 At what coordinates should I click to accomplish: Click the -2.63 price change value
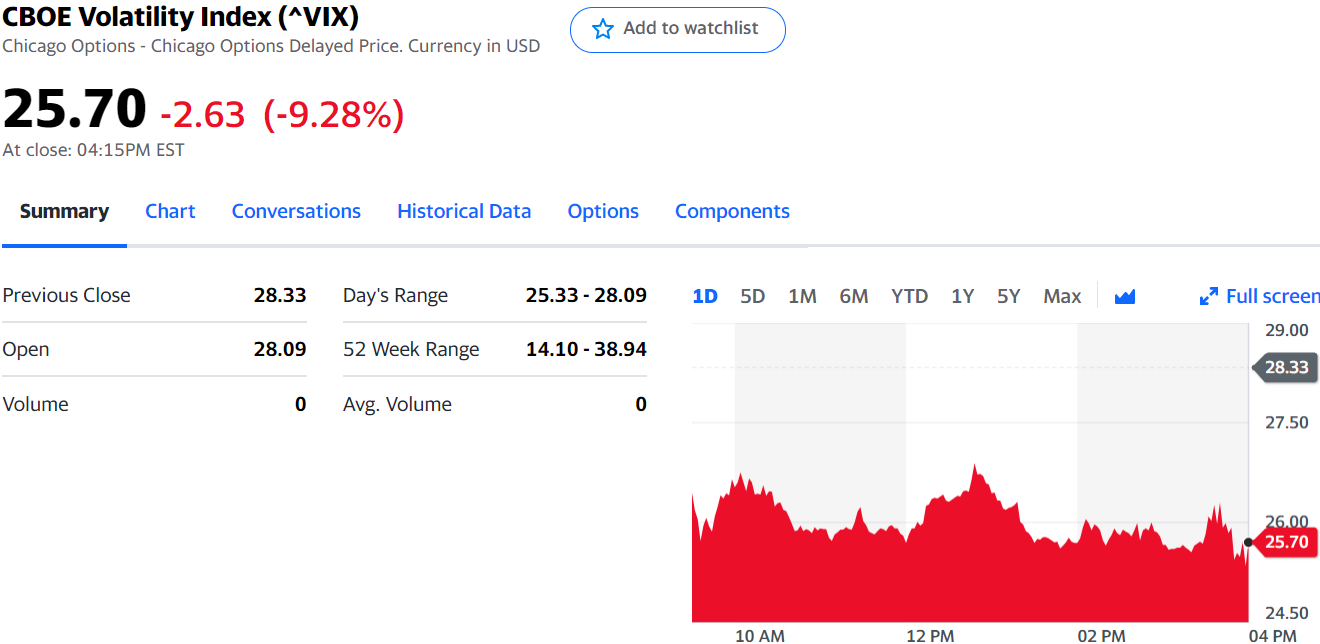point(202,115)
